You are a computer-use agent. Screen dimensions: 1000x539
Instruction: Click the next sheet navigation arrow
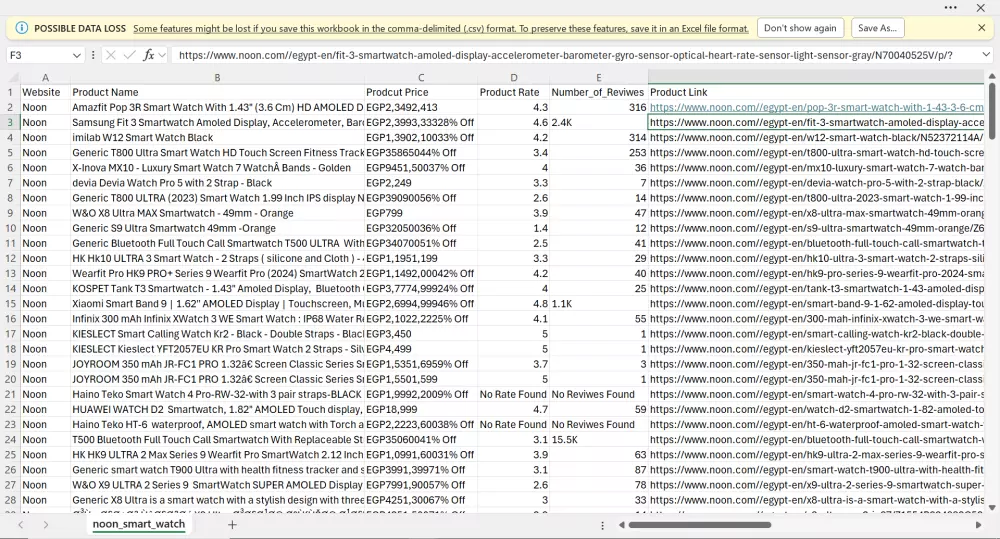tap(46, 524)
